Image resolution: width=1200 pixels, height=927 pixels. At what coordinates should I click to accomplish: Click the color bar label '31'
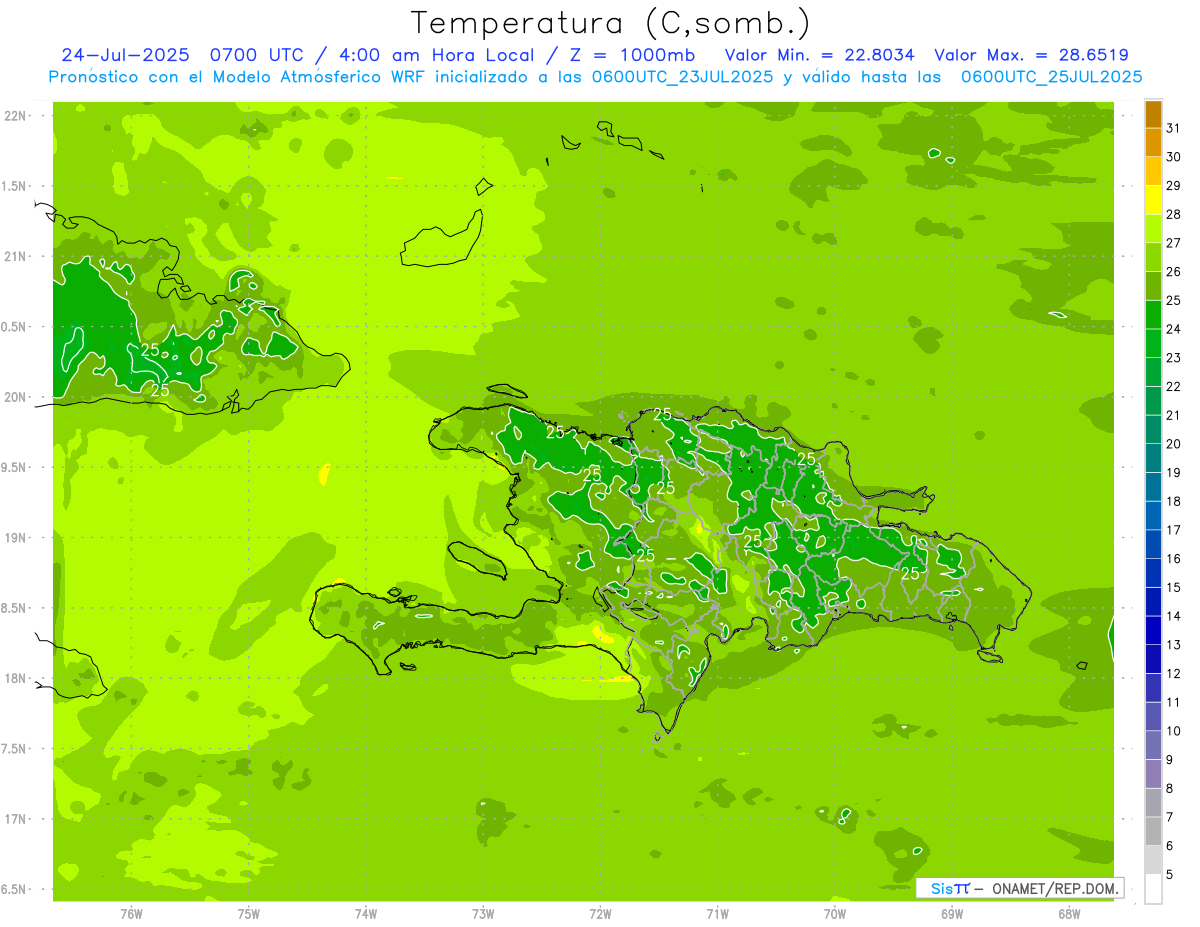point(1173,128)
